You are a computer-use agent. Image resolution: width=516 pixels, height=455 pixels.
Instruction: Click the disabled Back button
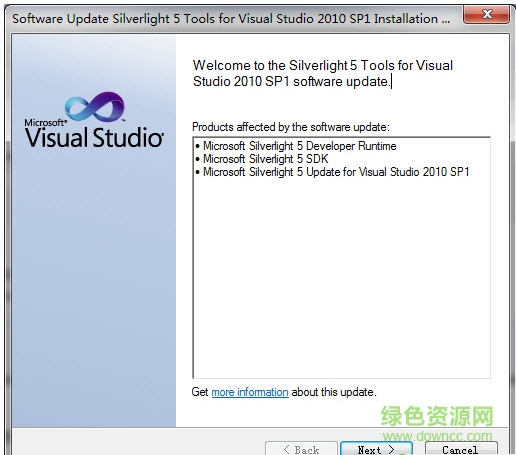click(x=301, y=448)
